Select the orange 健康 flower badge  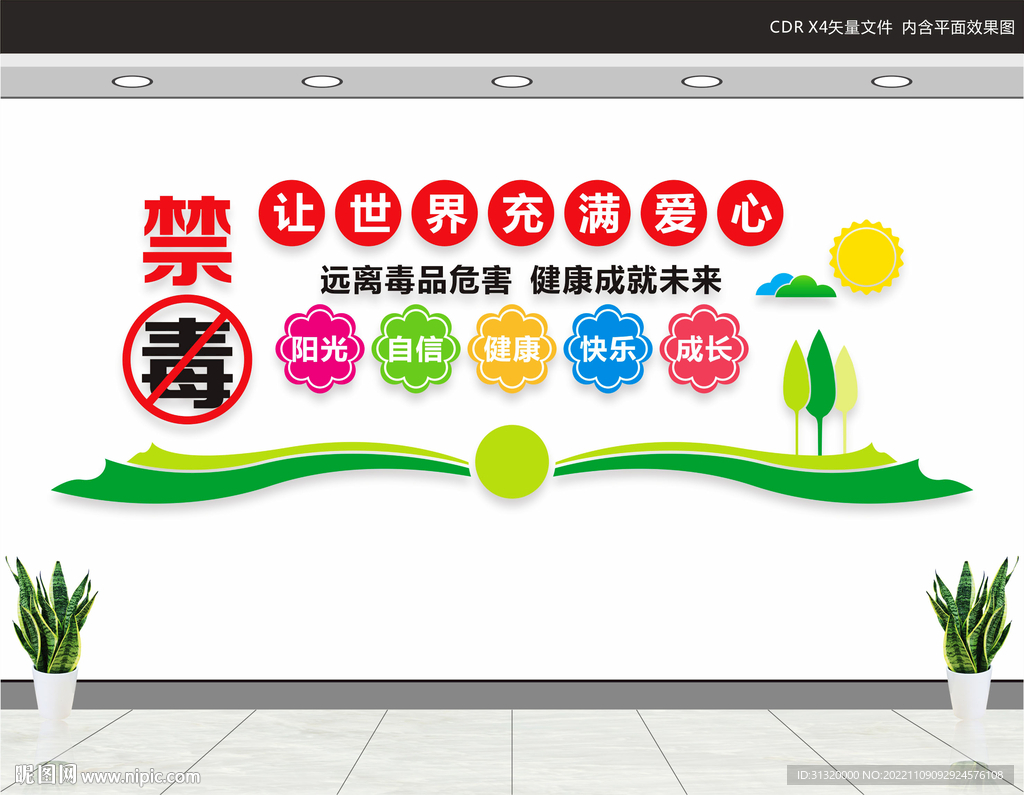tap(511, 348)
